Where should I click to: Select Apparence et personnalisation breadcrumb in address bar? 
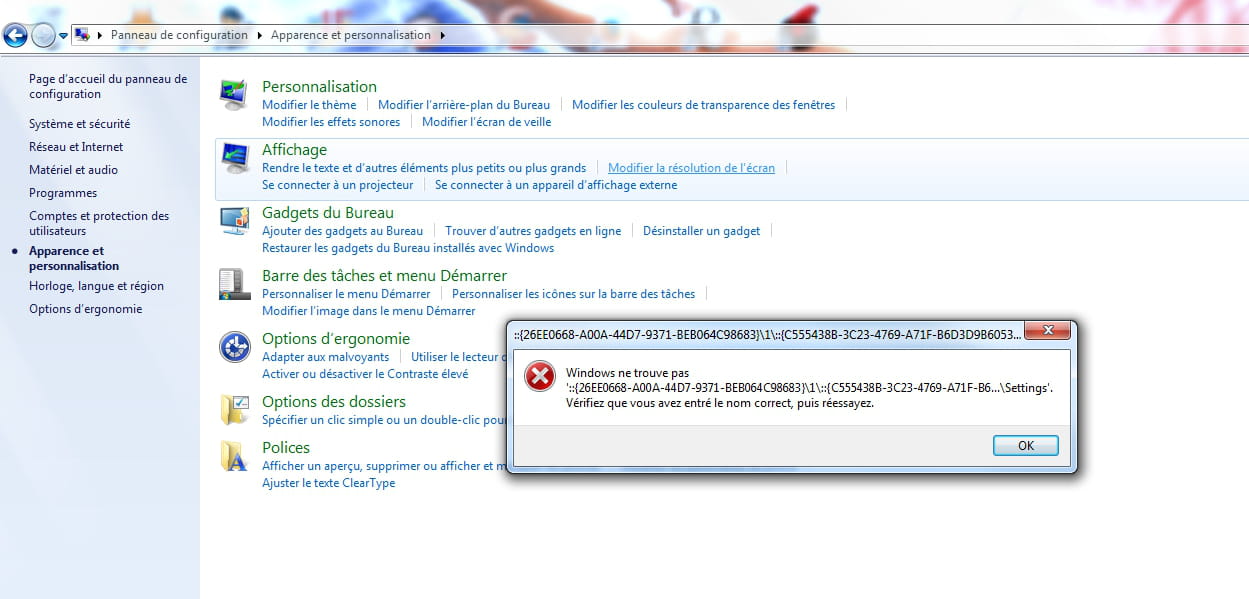point(351,35)
